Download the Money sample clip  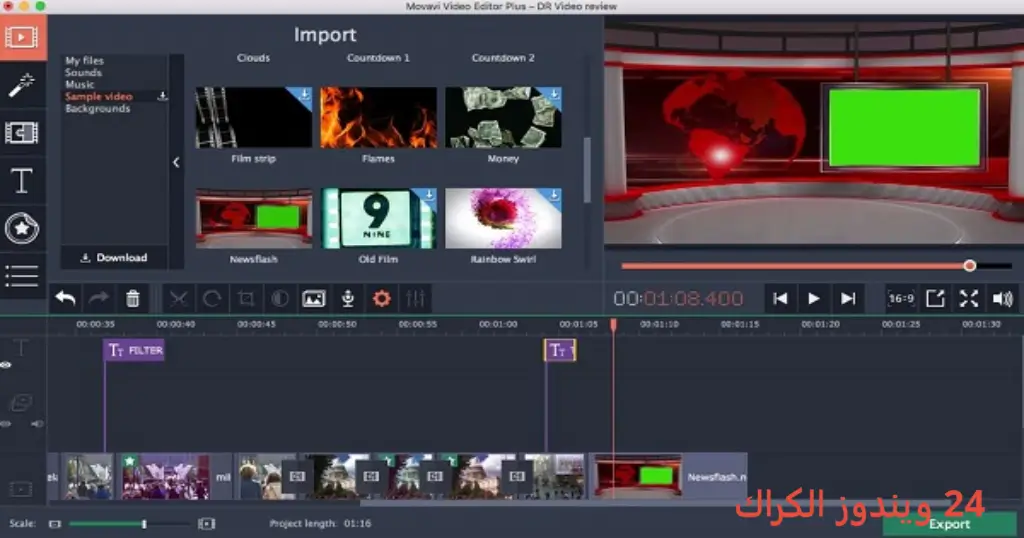(x=554, y=94)
